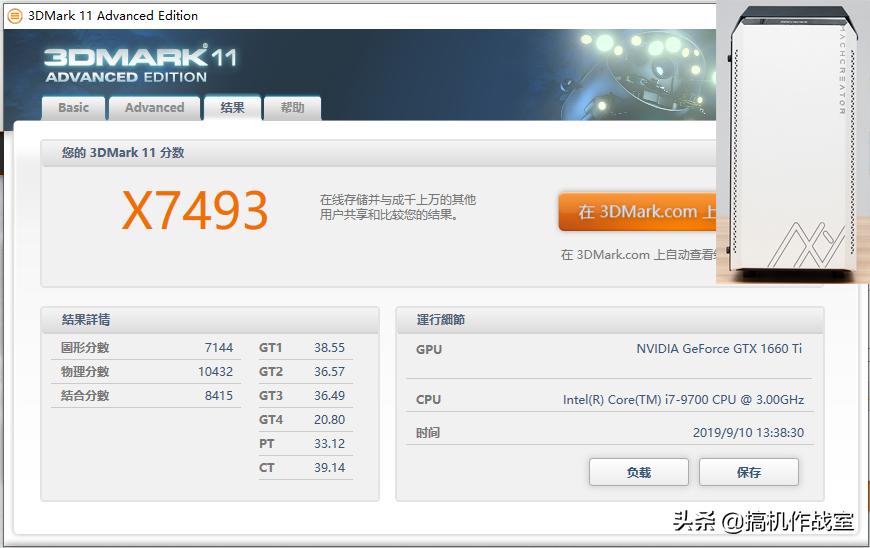Image resolution: width=870 pixels, height=548 pixels.
Task: Click the 您的 3DMark 11 分数 header
Action: 123,153
